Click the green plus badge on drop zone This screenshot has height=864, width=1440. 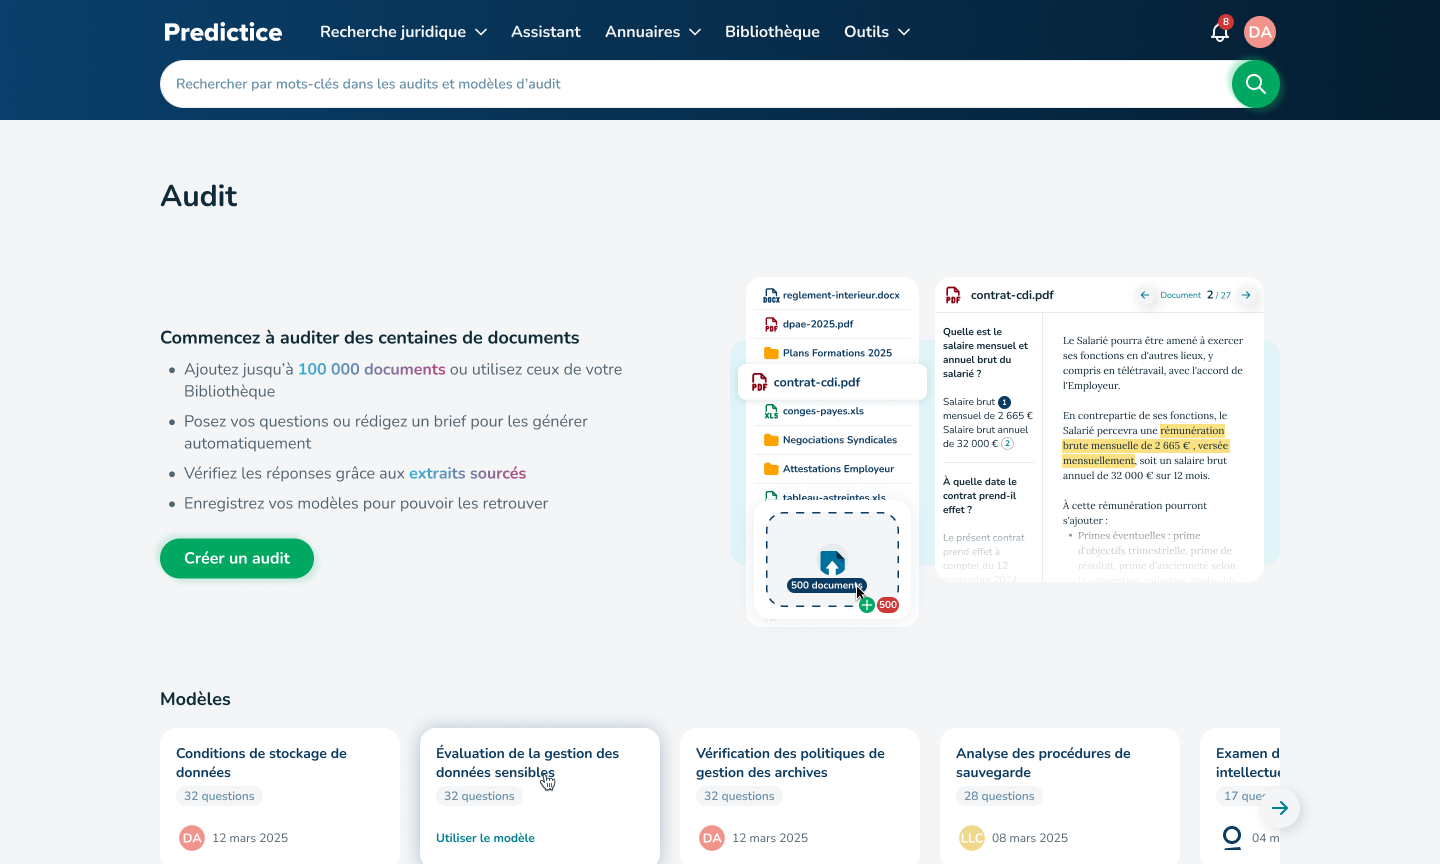[867, 605]
